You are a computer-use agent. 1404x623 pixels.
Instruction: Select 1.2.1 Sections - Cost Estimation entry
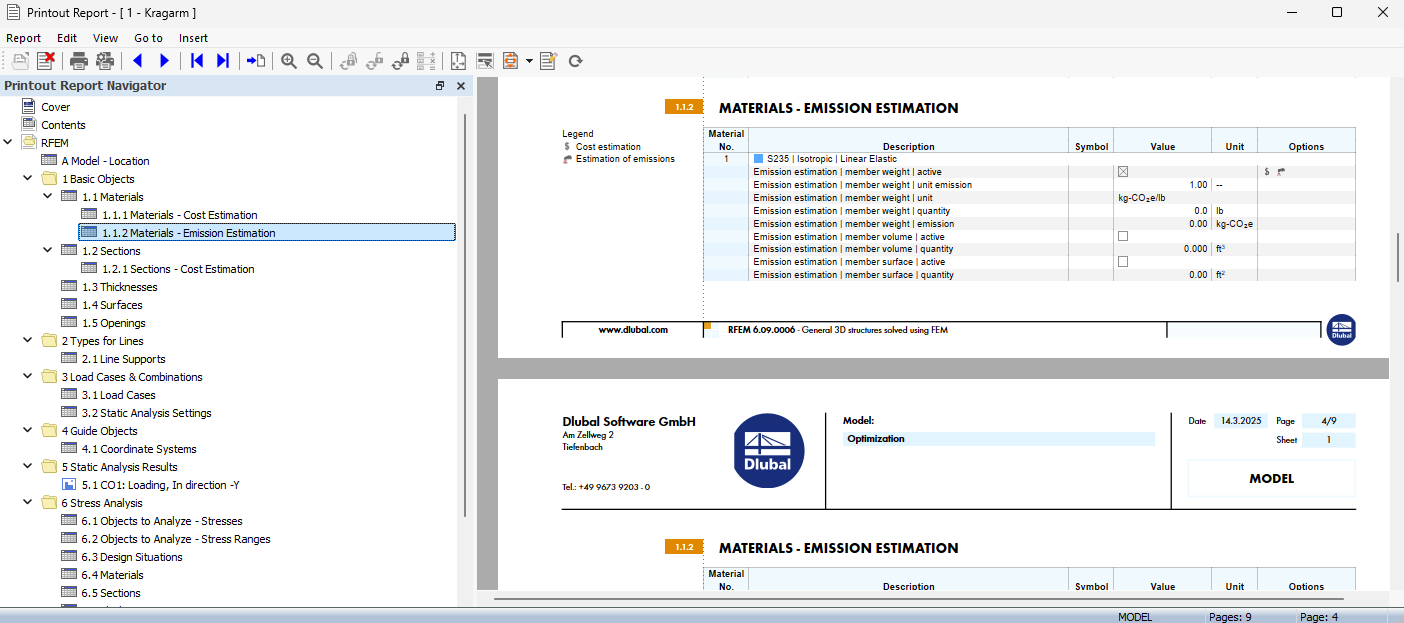pos(176,268)
